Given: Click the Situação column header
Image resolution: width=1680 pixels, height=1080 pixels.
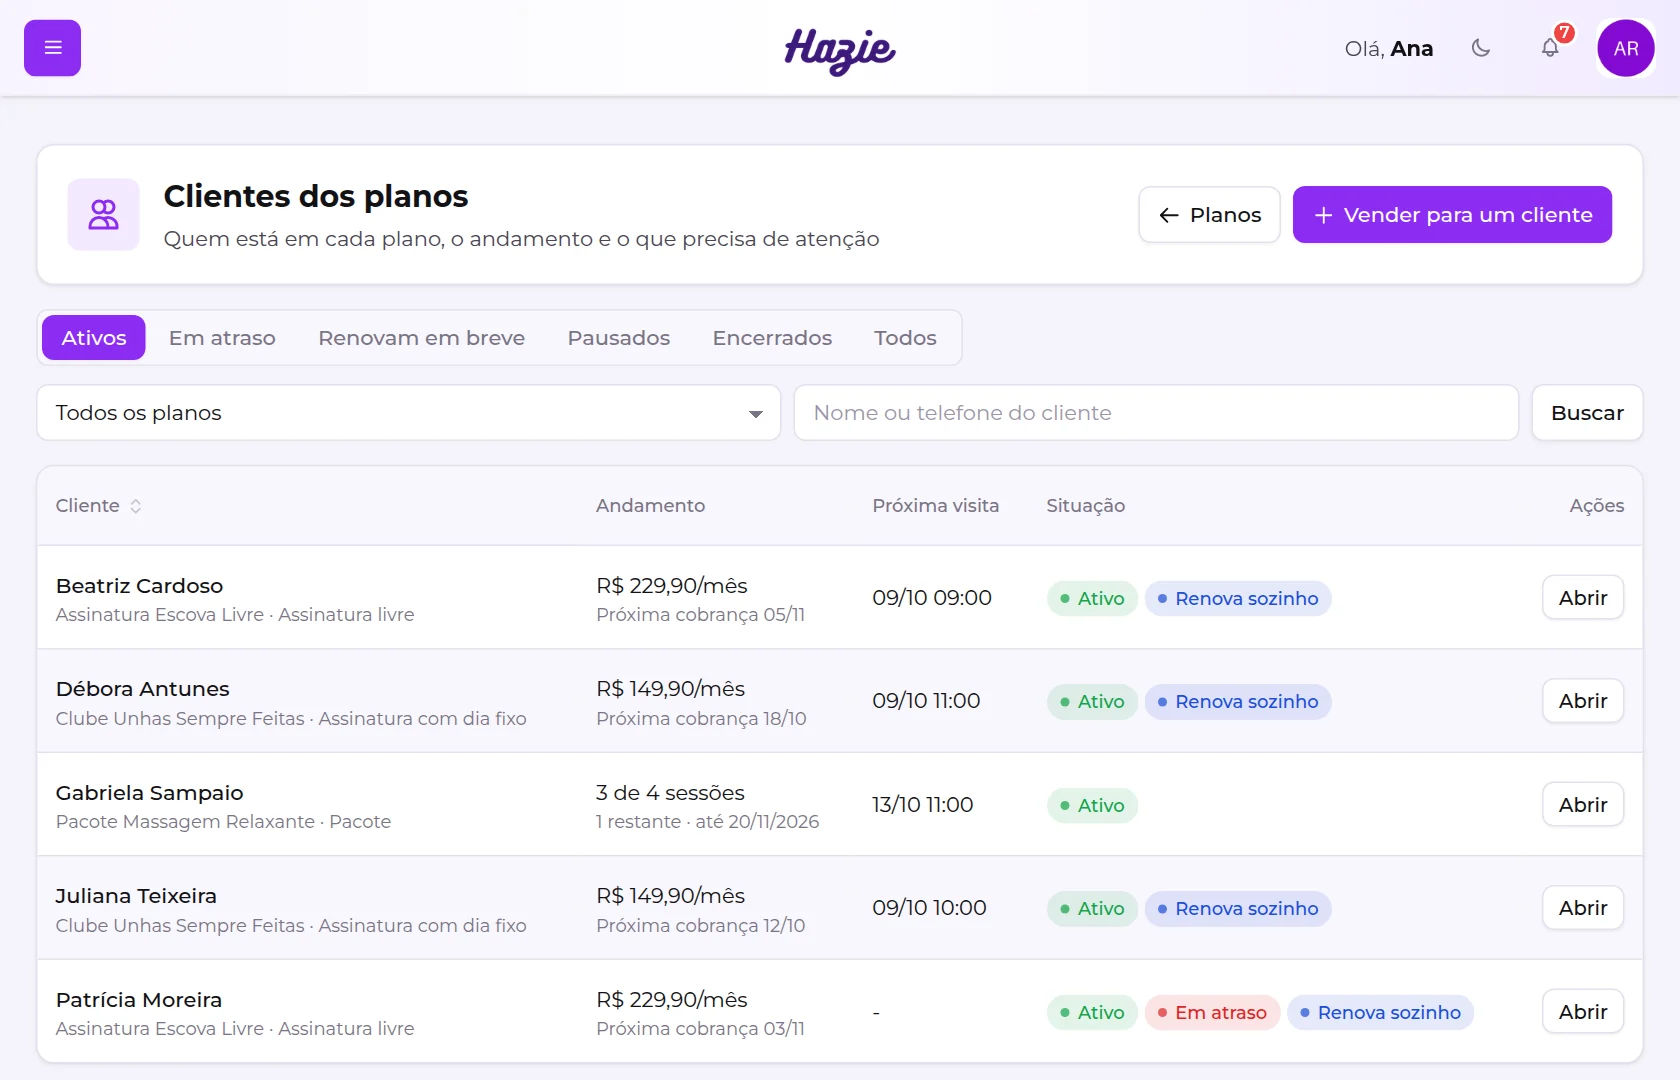Looking at the screenshot, I should point(1085,506).
